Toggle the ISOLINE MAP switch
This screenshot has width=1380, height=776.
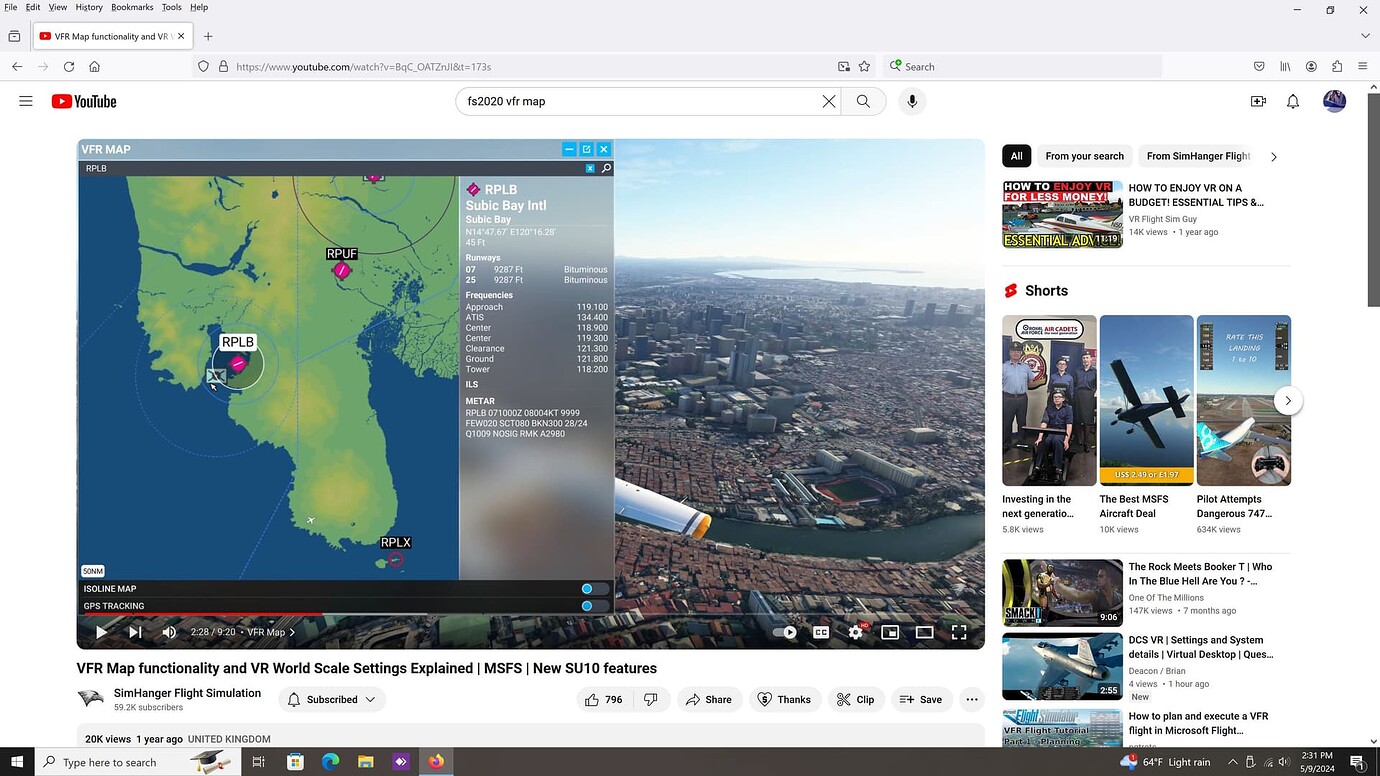click(x=587, y=588)
